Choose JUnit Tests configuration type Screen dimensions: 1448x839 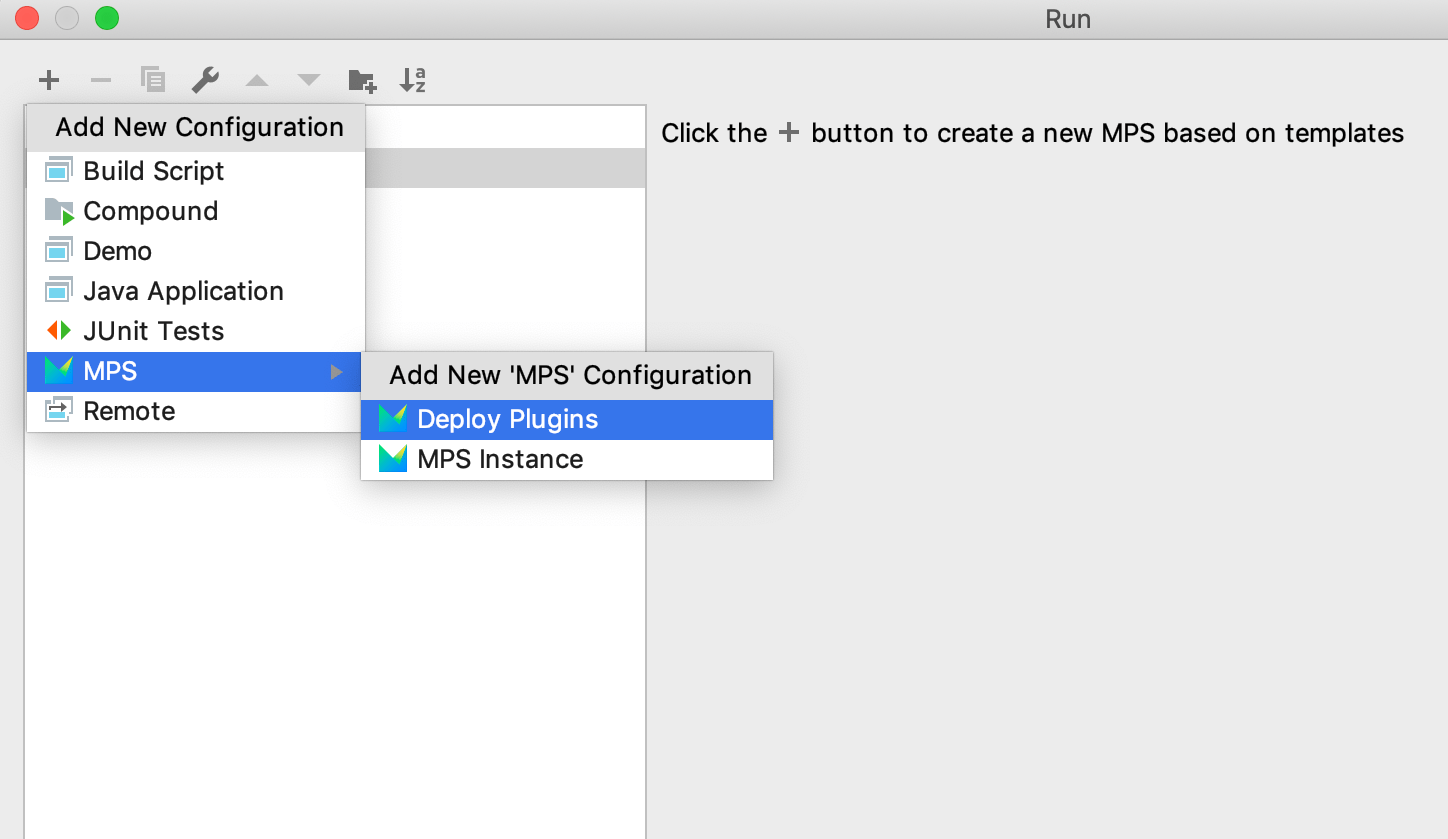pyautogui.click(x=153, y=331)
